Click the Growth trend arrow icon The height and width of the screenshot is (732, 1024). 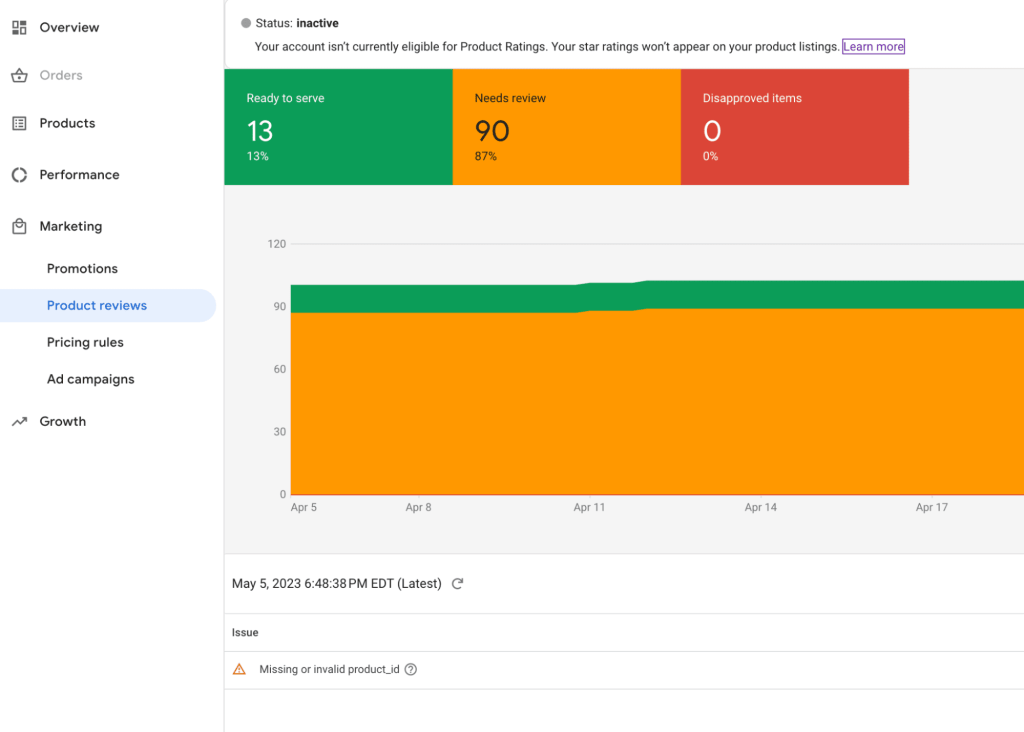(19, 422)
